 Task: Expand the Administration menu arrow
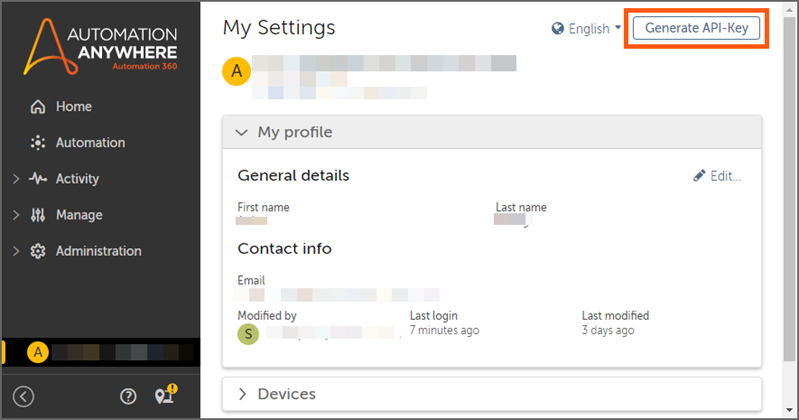[16, 251]
